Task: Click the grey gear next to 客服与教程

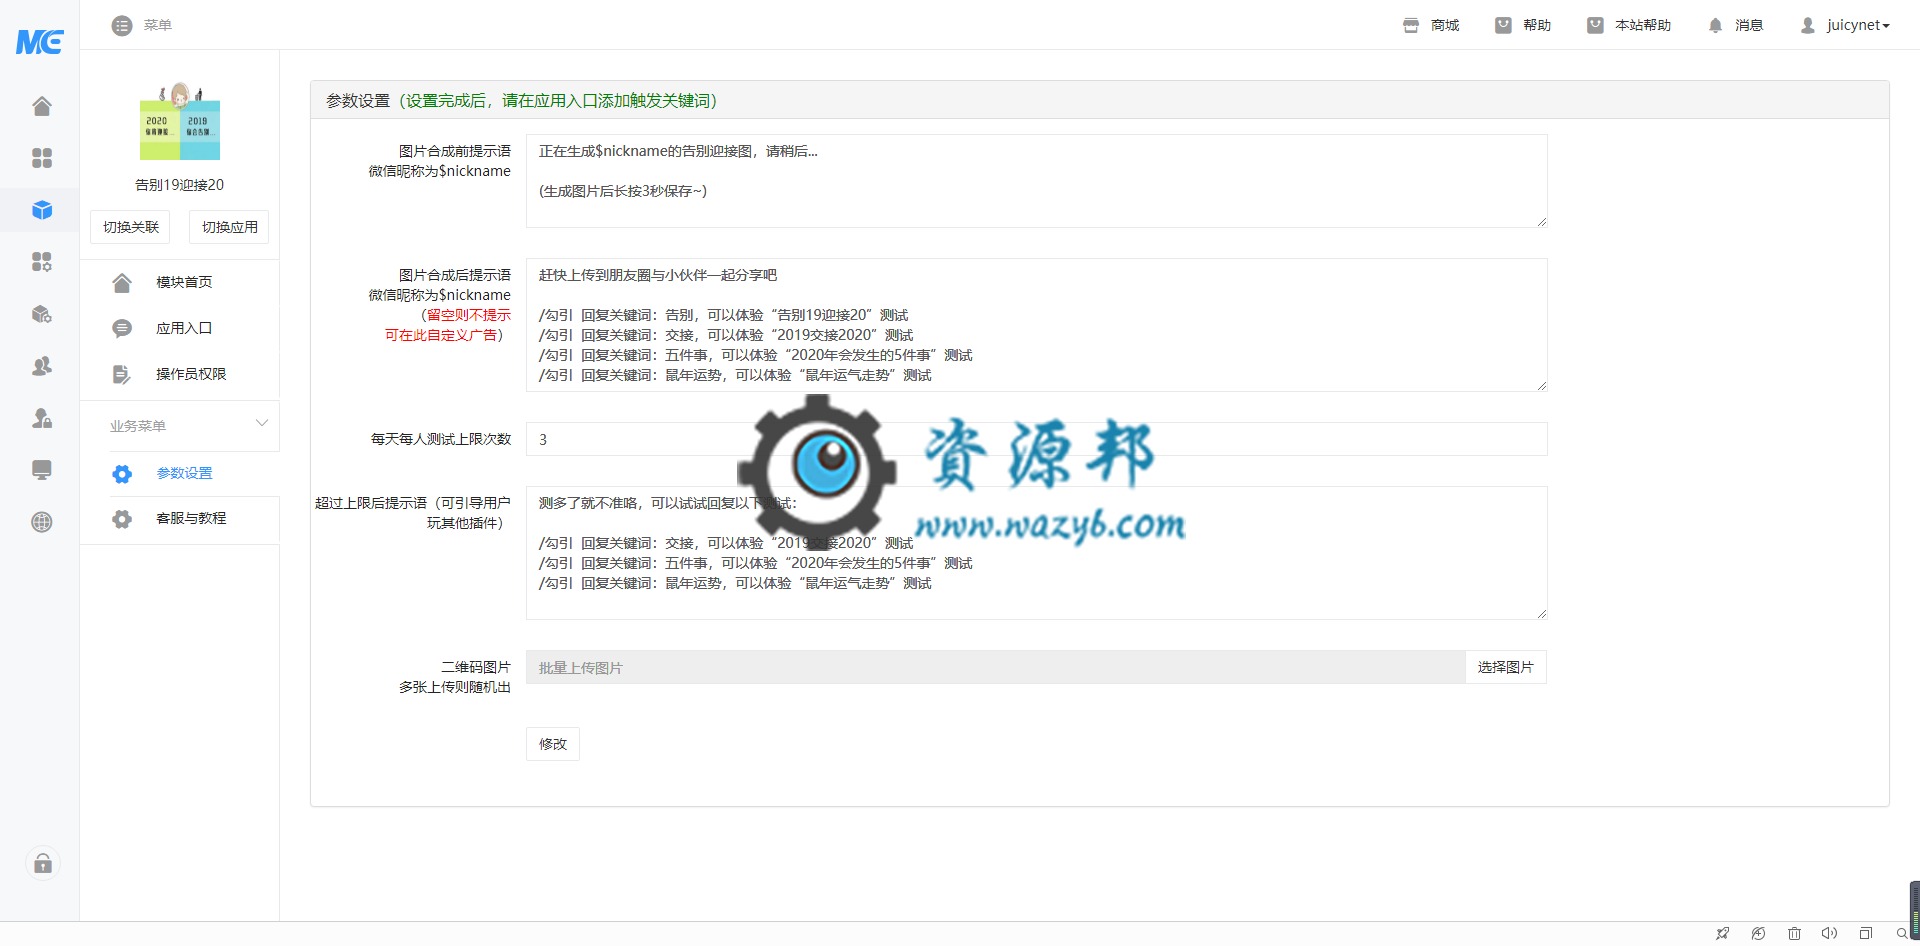Action: tap(122, 519)
